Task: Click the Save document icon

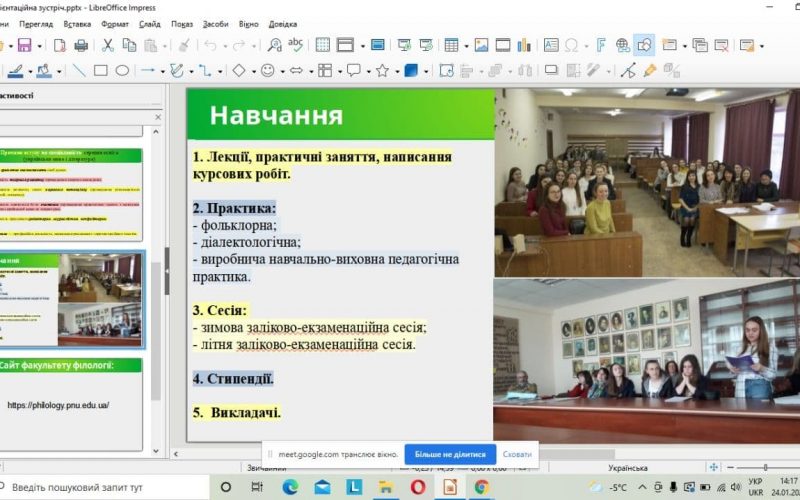Action: (x=23, y=45)
